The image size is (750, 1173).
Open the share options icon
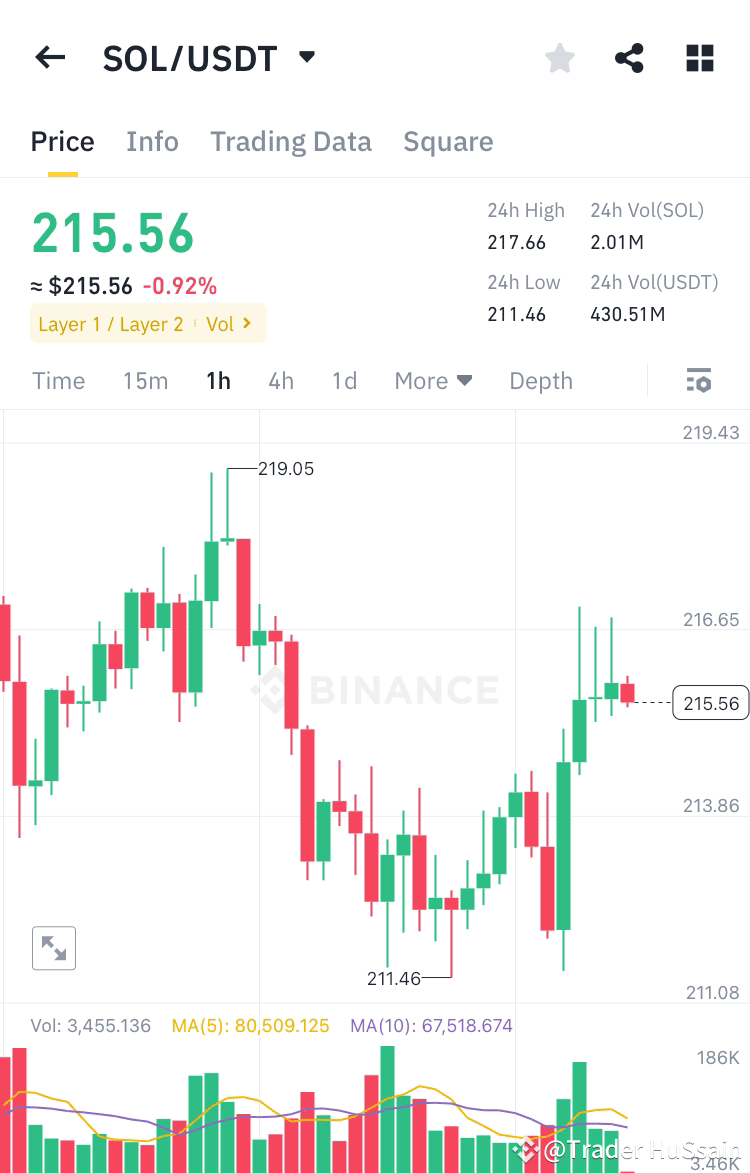(629, 58)
